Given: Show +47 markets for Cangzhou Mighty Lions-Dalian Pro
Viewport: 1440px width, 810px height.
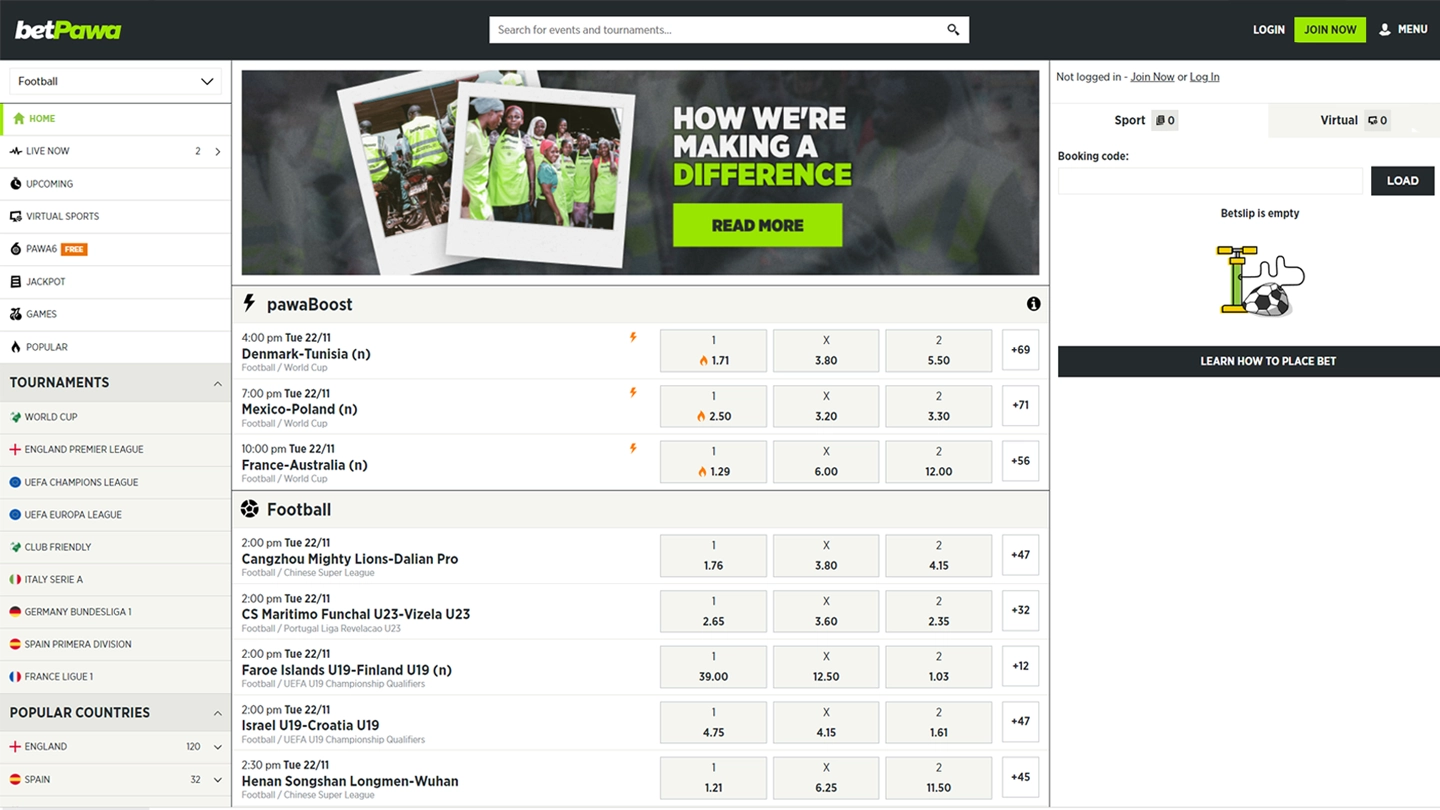Looking at the screenshot, I should (1020, 555).
